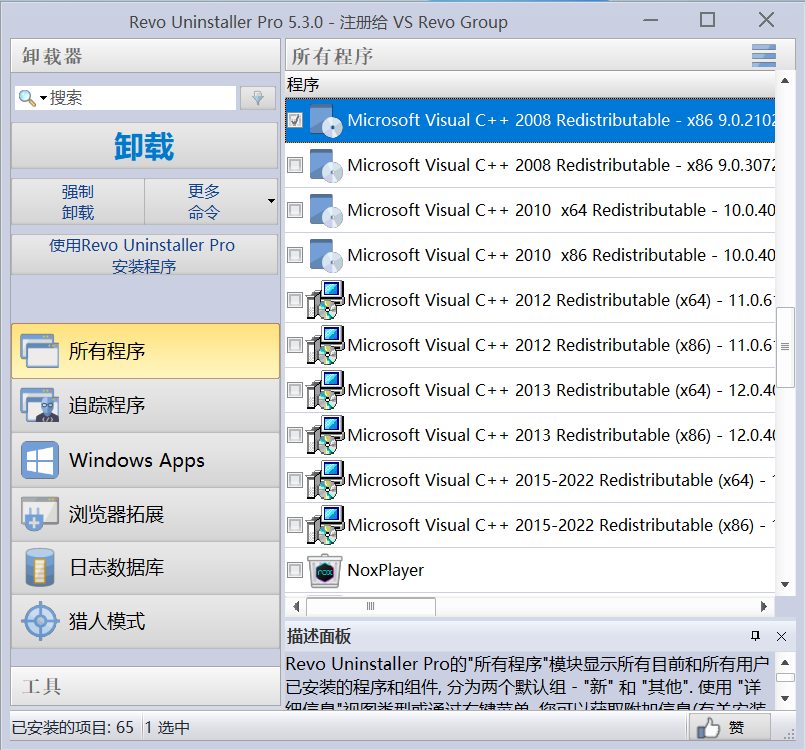Click the NoxPlayer program icon

(x=323, y=569)
